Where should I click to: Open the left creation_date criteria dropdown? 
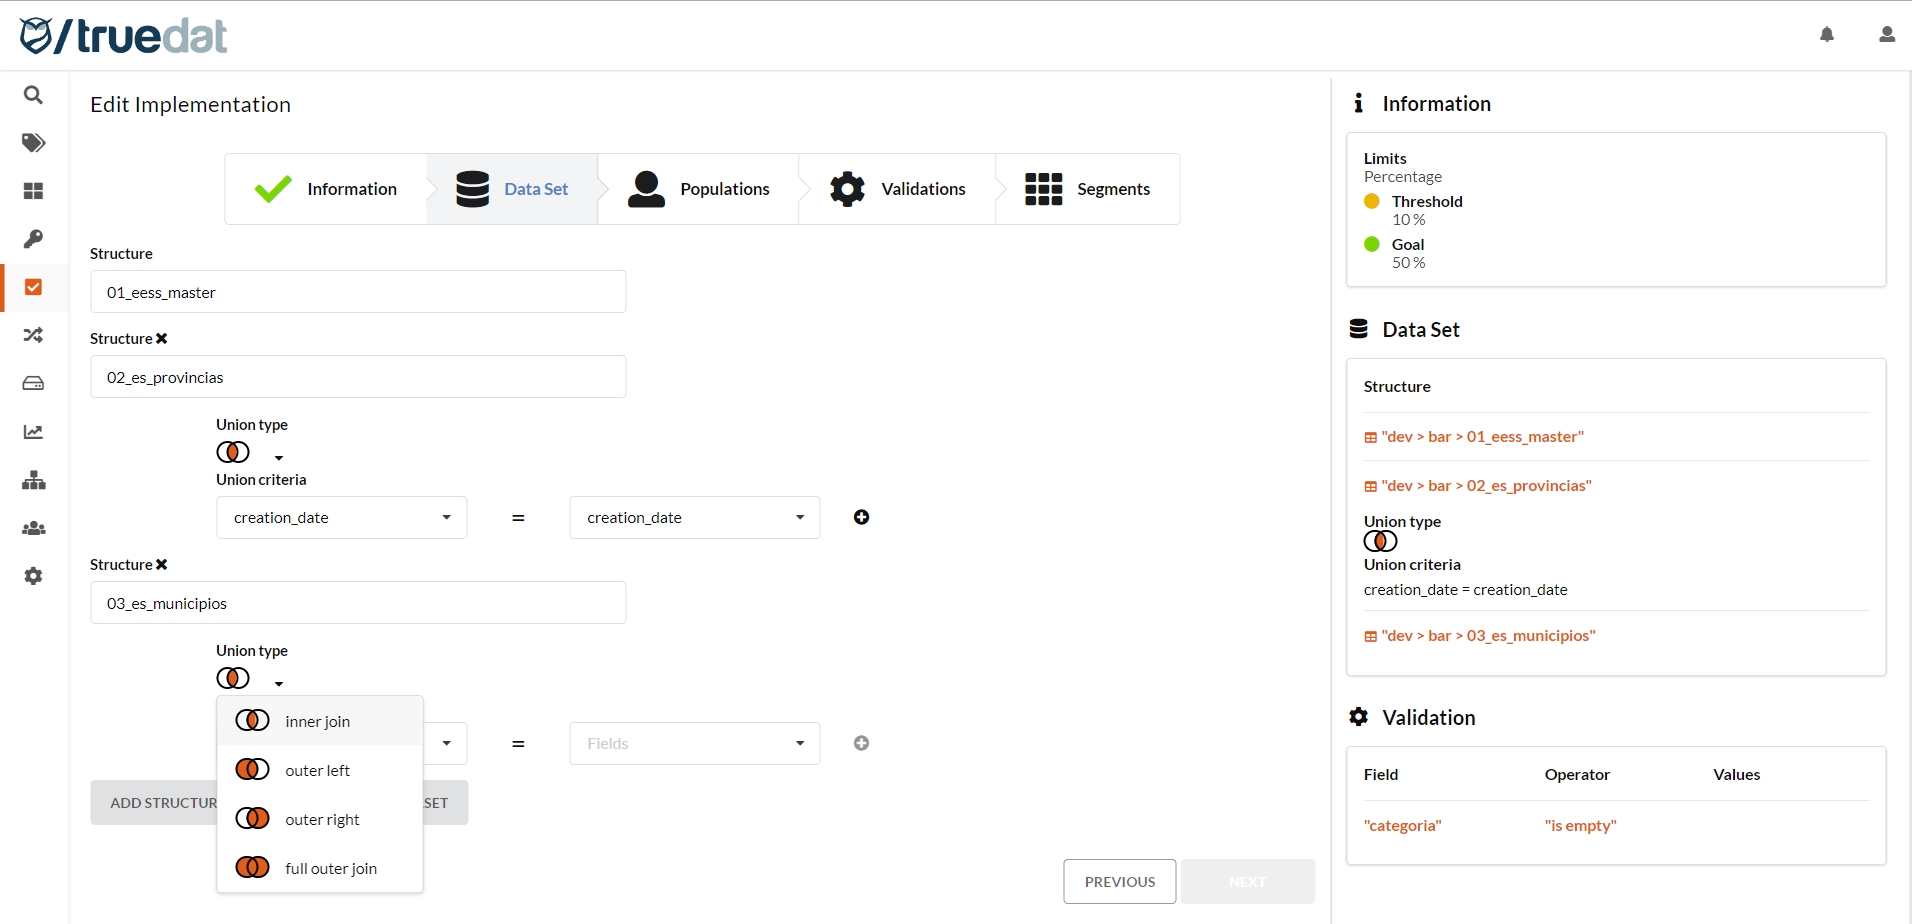(x=341, y=518)
